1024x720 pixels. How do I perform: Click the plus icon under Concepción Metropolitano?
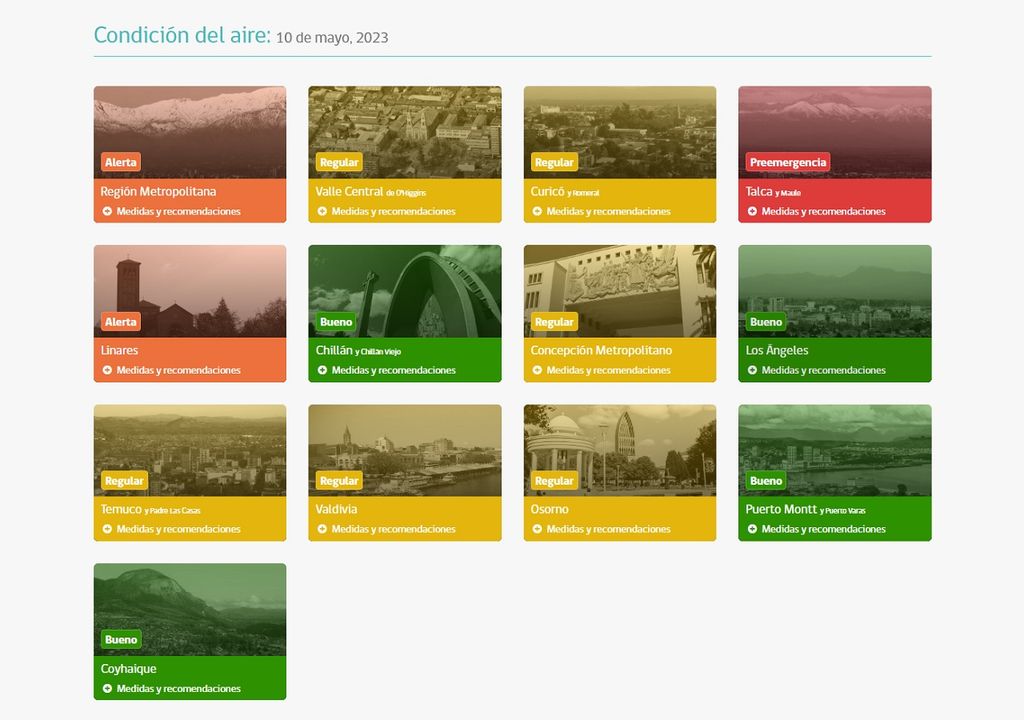(x=537, y=370)
